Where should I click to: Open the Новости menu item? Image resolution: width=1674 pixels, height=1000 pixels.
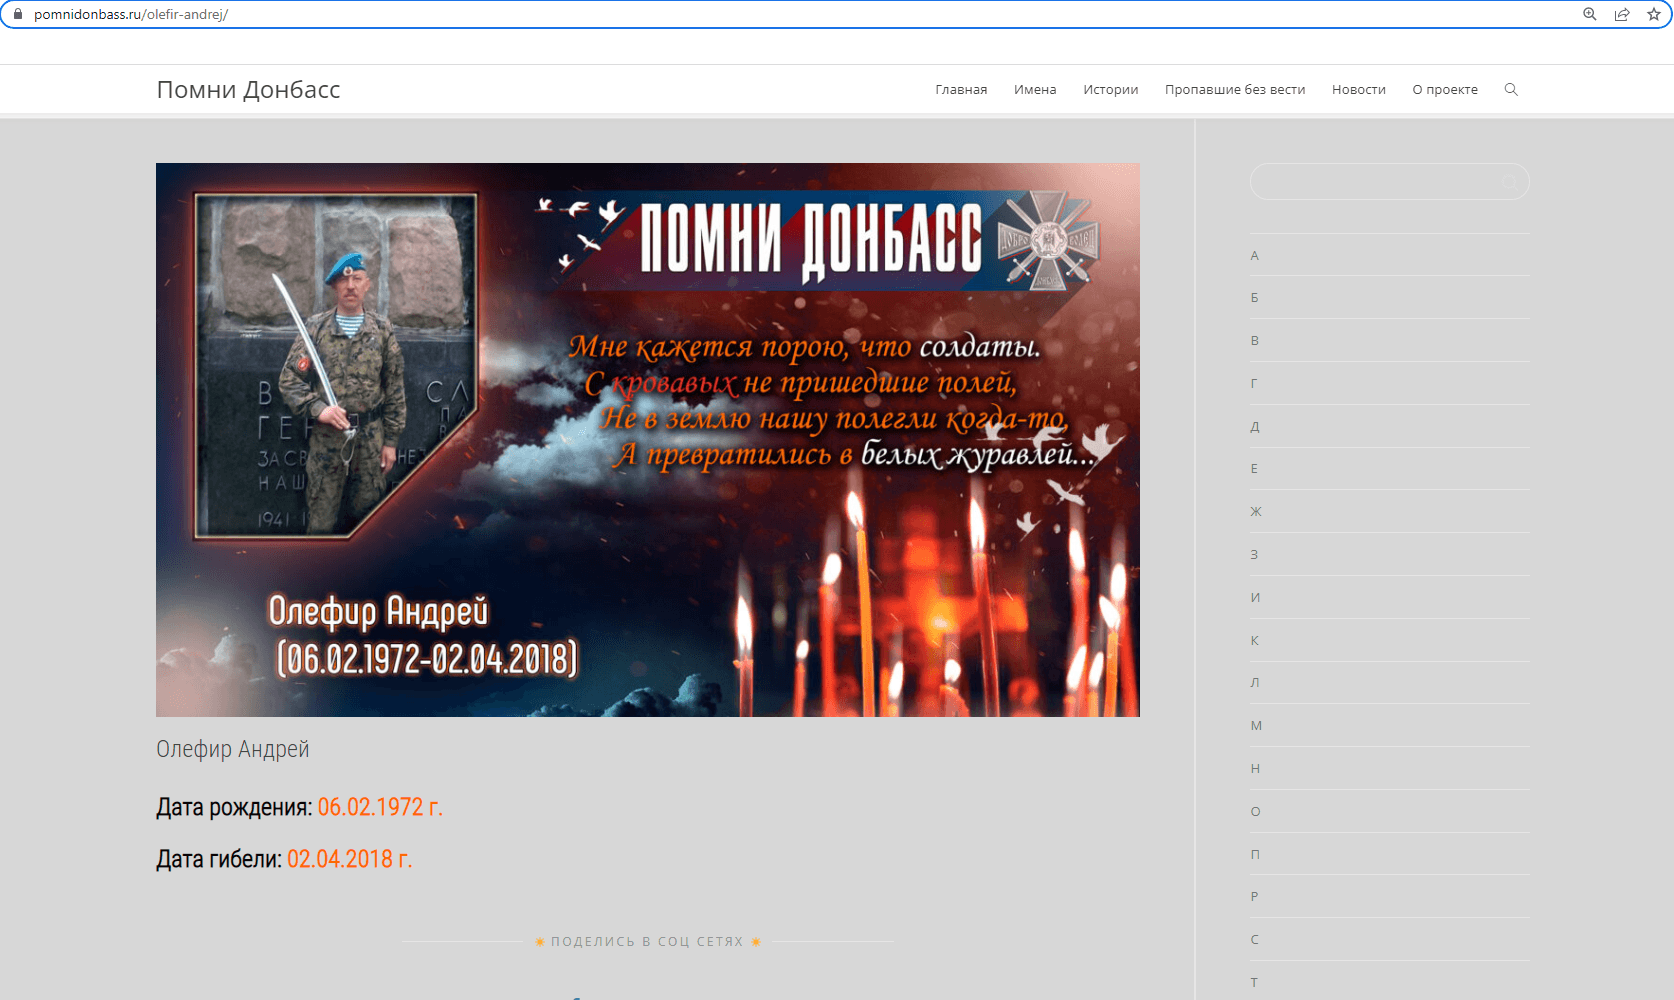pos(1359,89)
